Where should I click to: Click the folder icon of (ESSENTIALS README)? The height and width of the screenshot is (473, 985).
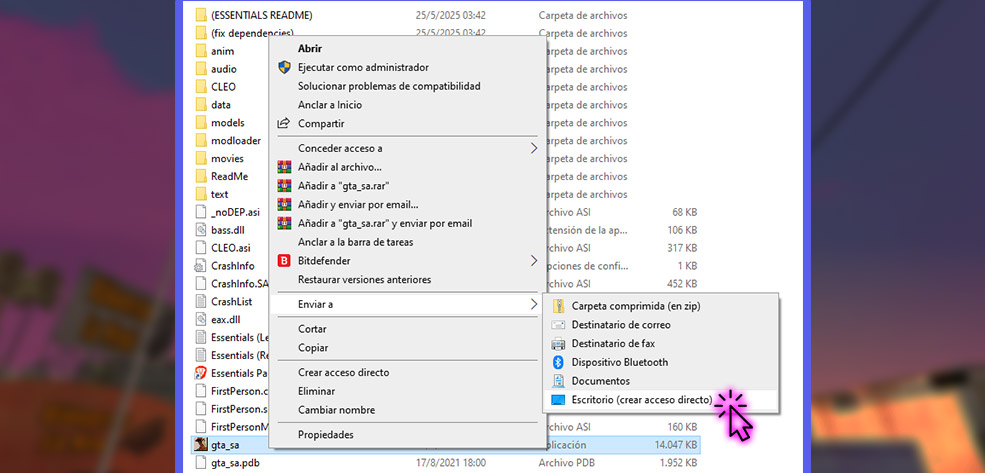(x=200, y=15)
